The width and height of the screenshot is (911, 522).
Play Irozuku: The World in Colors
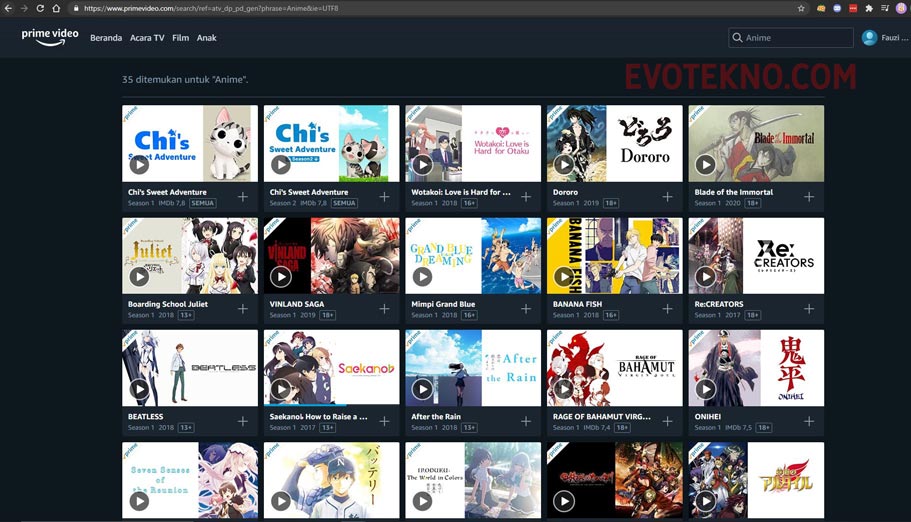[x=422, y=501]
